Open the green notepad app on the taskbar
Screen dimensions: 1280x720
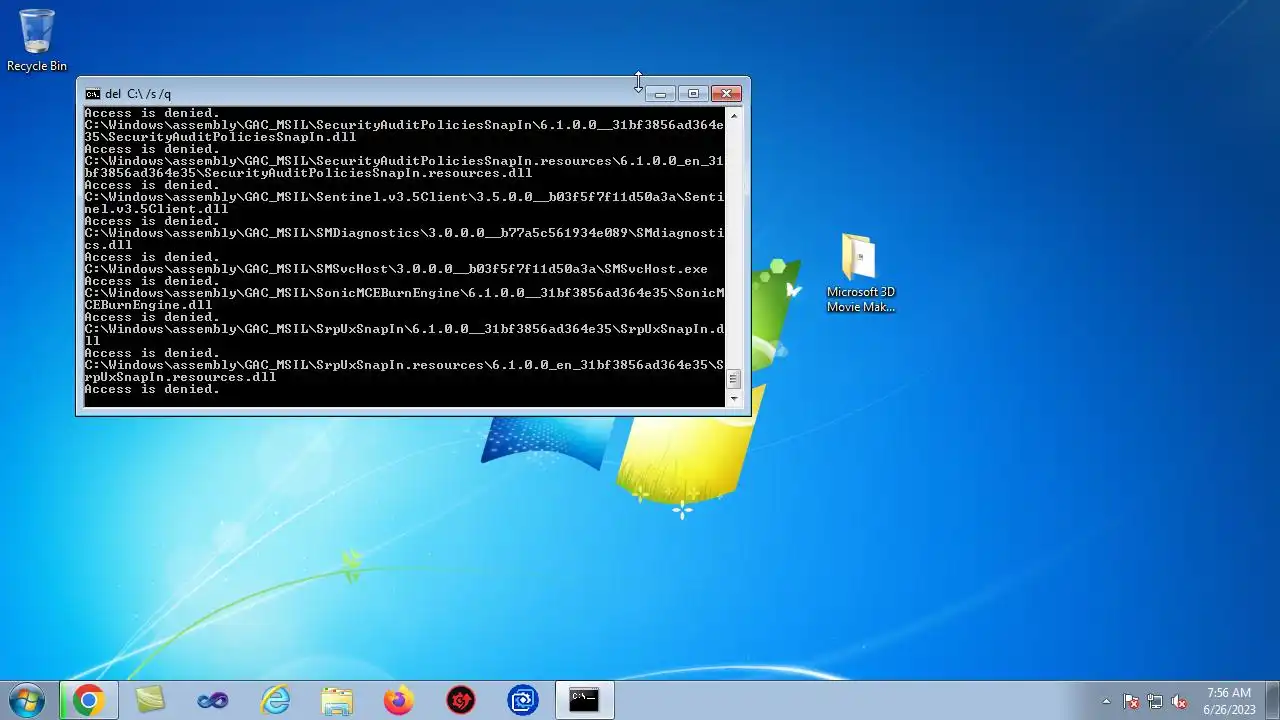pos(150,701)
